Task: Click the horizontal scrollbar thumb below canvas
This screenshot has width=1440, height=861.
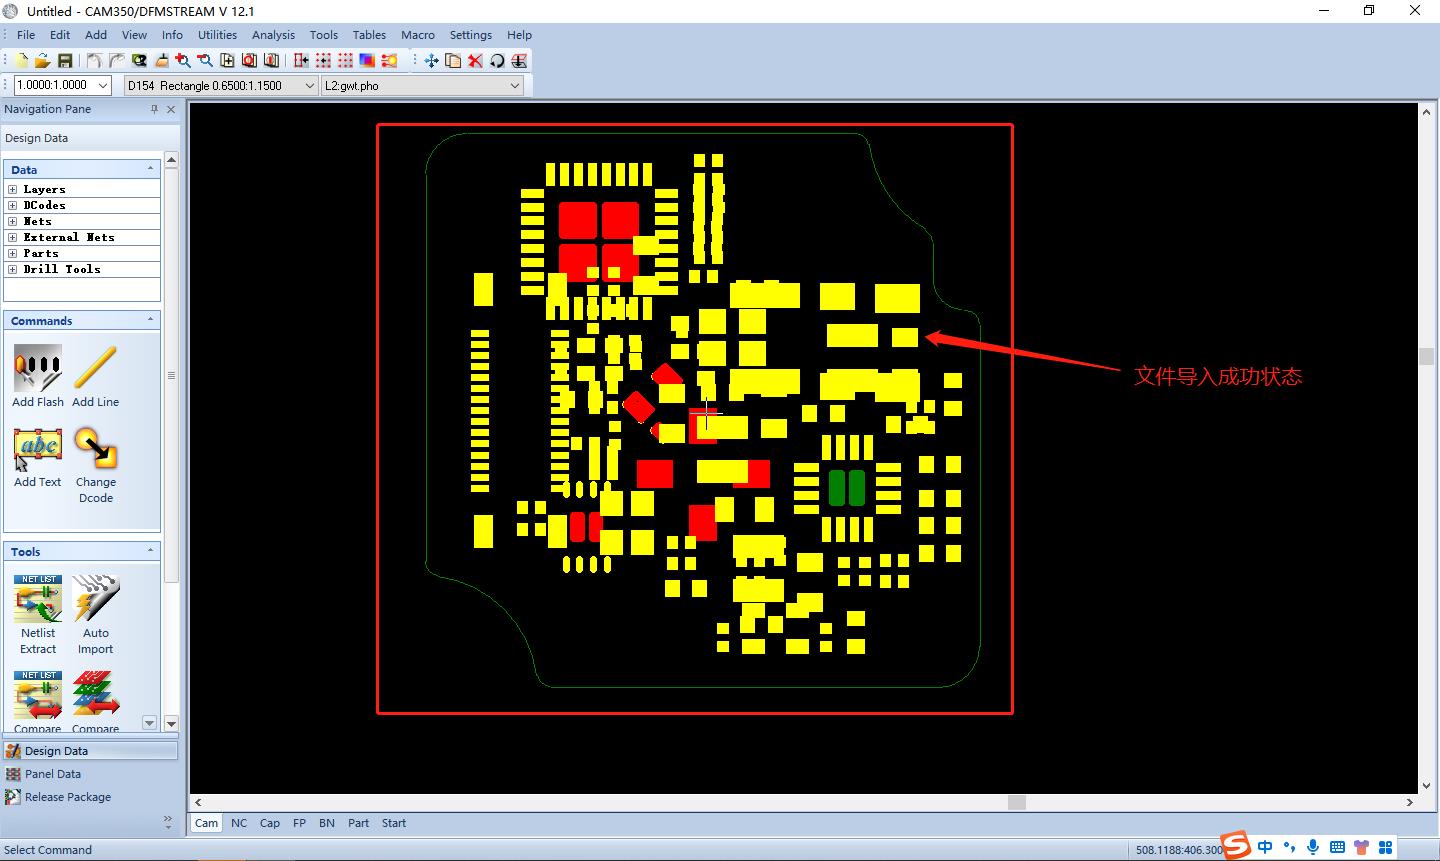Action: pyautogui.click(x=1016, y=802)
